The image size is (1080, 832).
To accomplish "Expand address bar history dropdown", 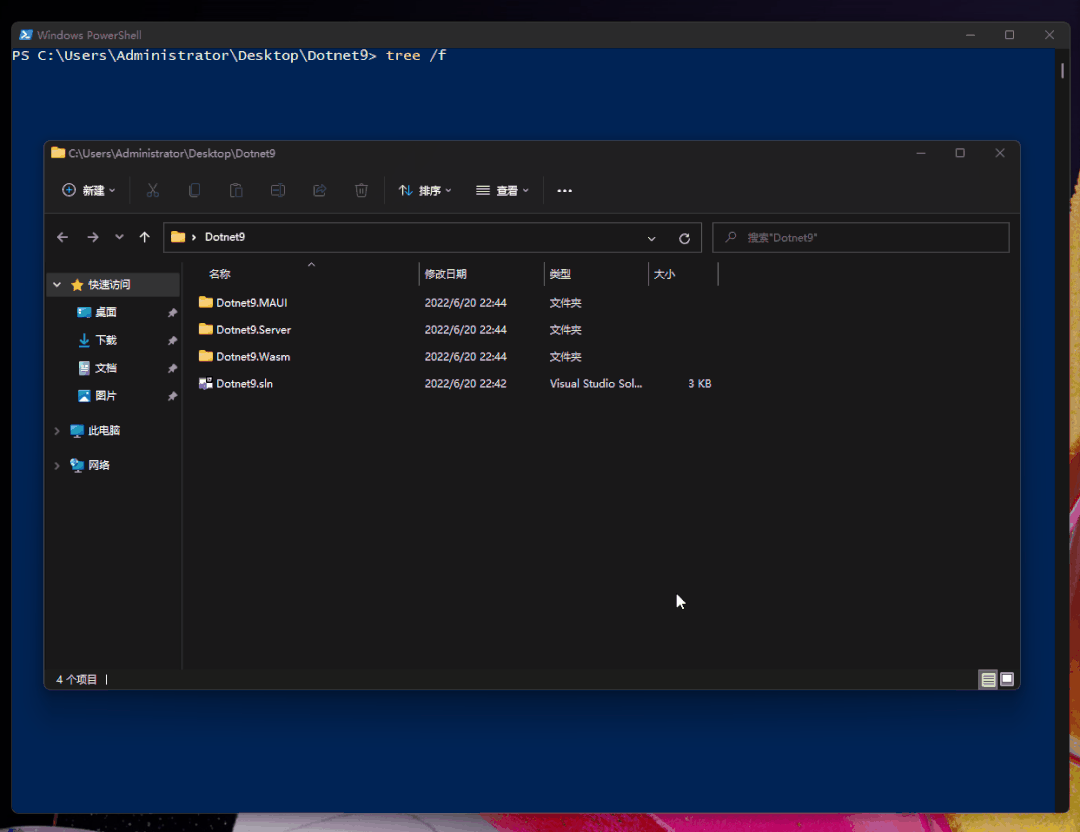I will (x=652, y=238).
